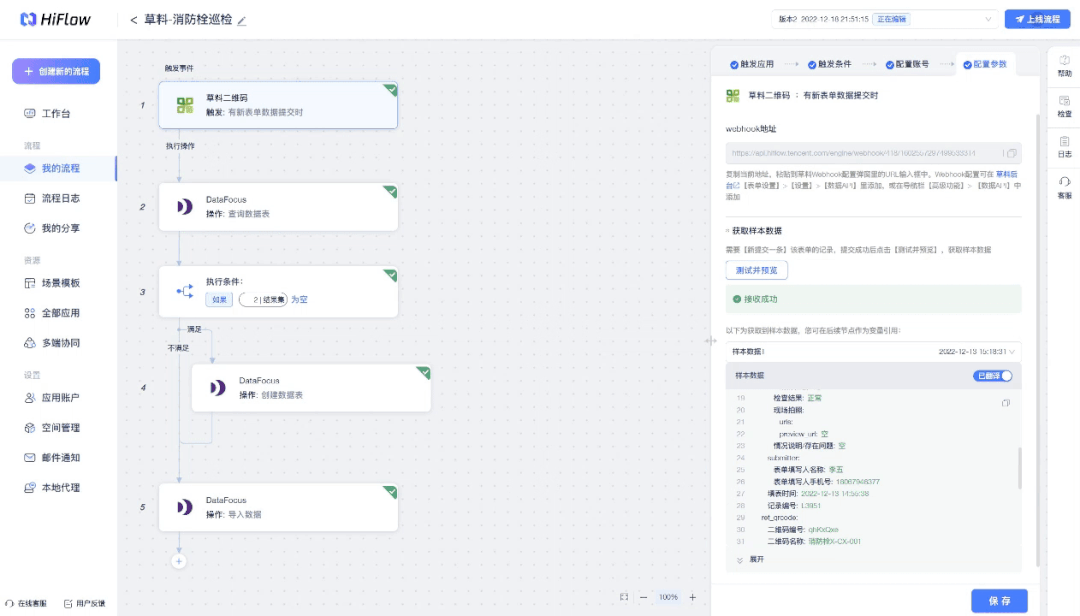Viewport: 1080px width, 616px height.
Task: Expand the sample data with 展开
Action: pyautogui.click(x=751, y=559)
